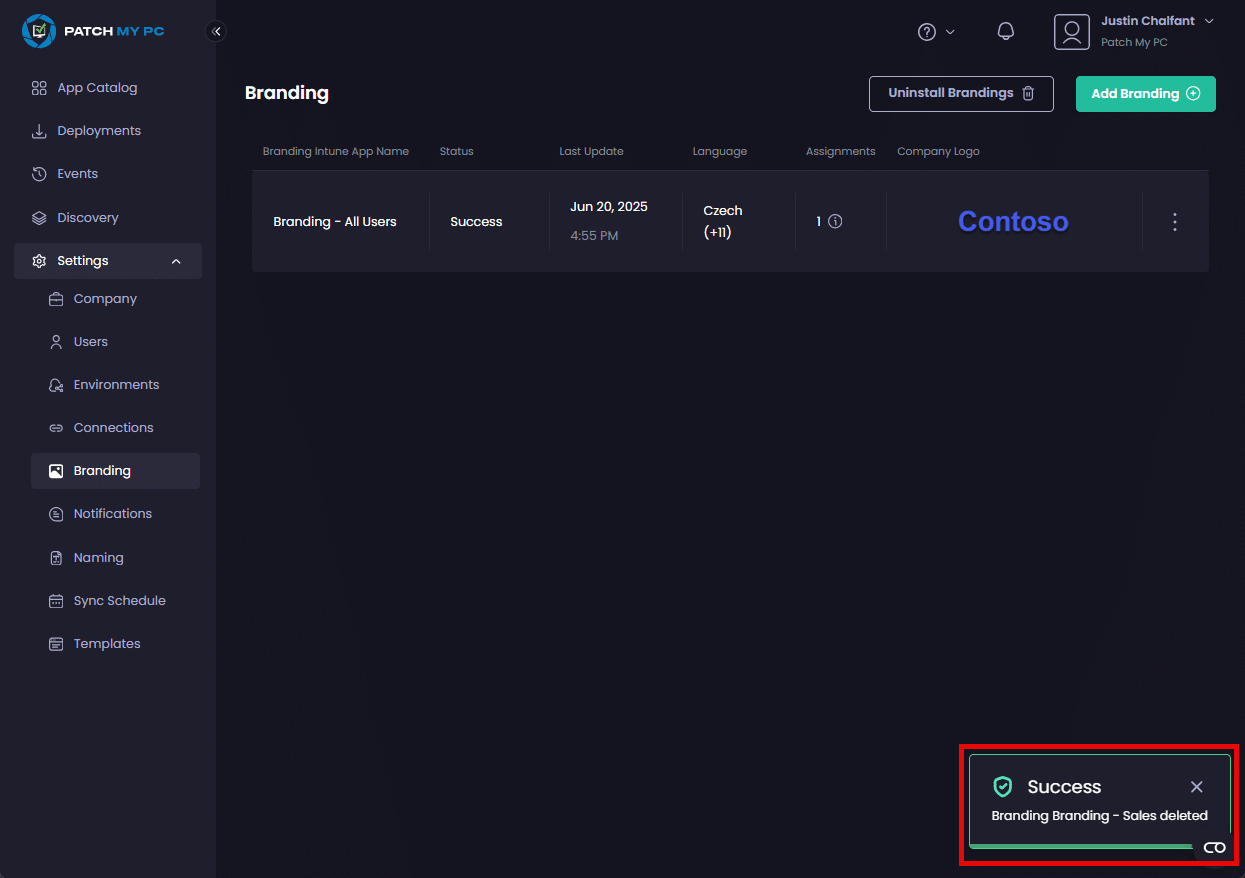Dismiss the Success notification toast
Screen dimensions: 1245x878
1196,787
